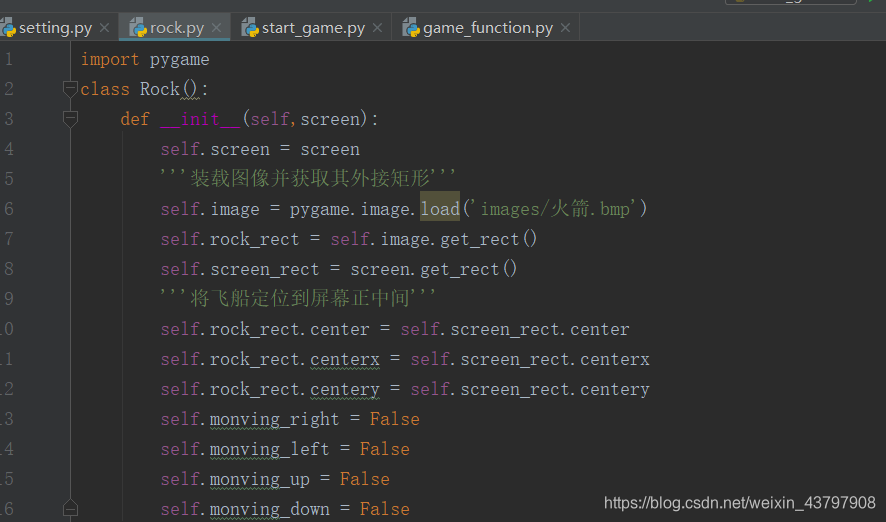886x522 pixels.
Task: Click line number 9 in the gutter
Action: point(8,298)
